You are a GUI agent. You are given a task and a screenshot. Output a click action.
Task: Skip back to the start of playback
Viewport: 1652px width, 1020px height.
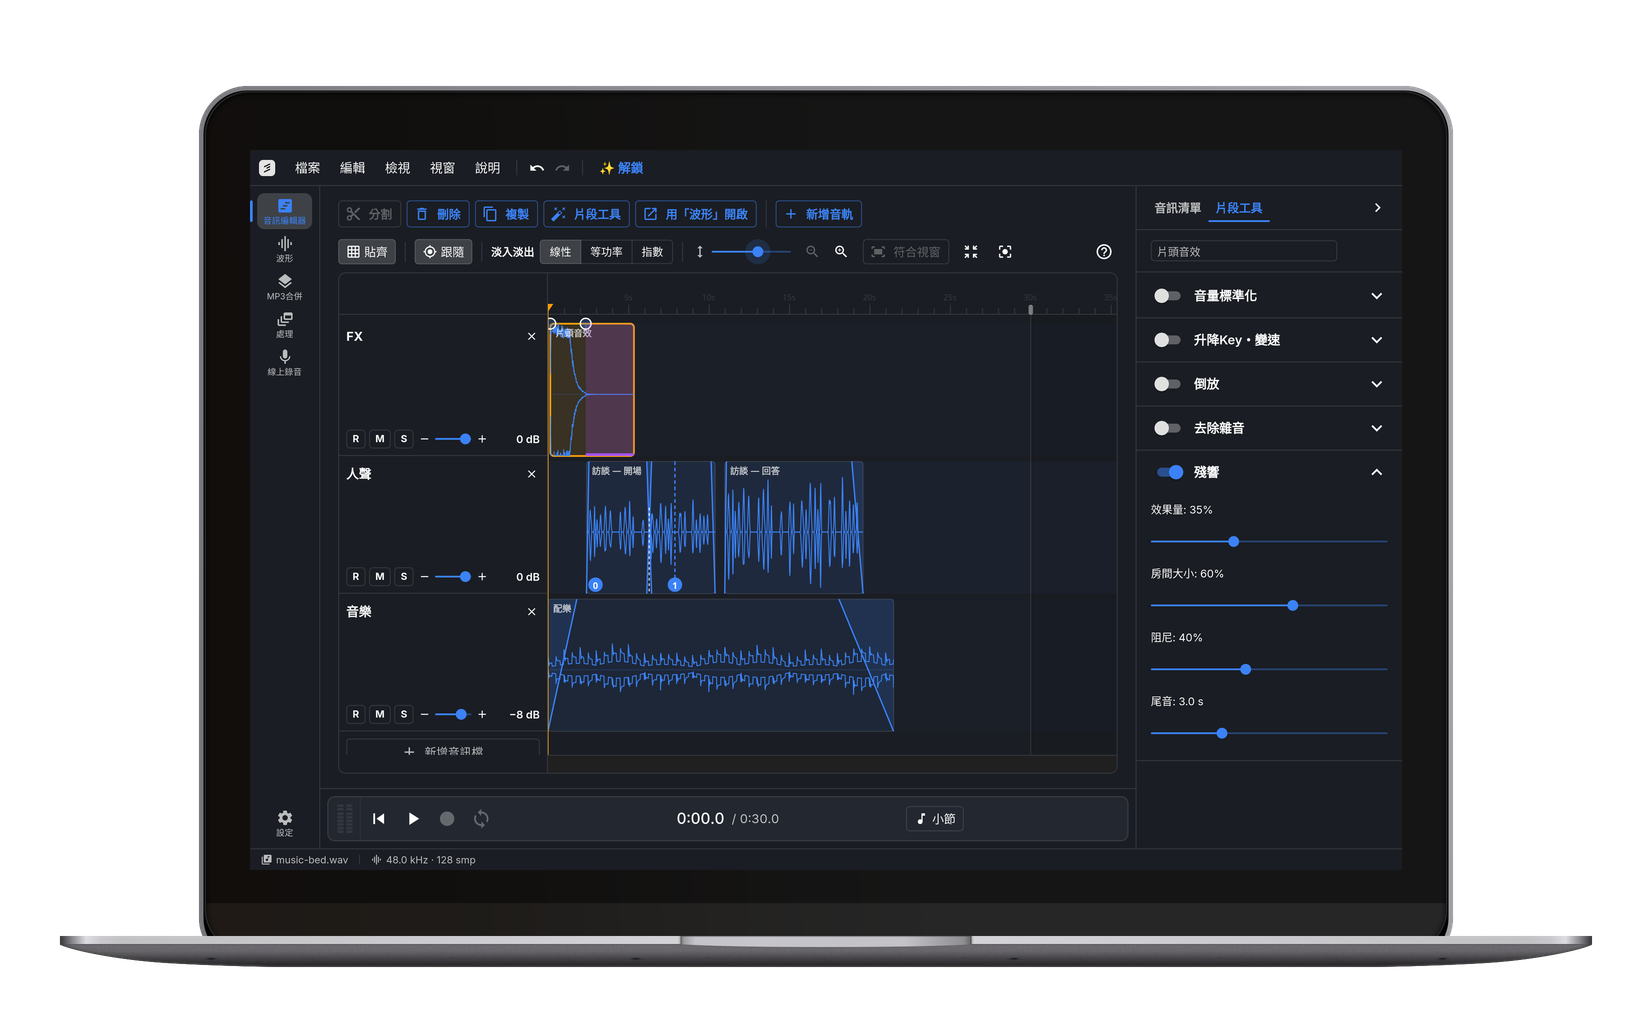(x=379, y=819)
